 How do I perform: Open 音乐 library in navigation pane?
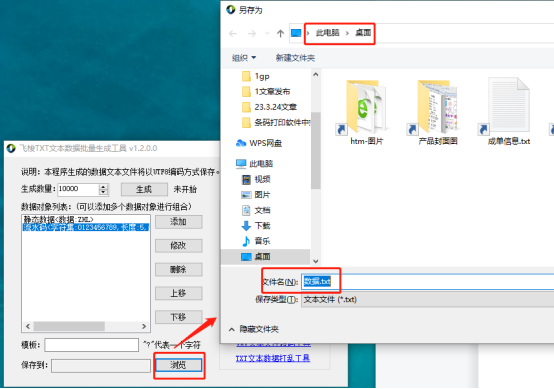256,241
